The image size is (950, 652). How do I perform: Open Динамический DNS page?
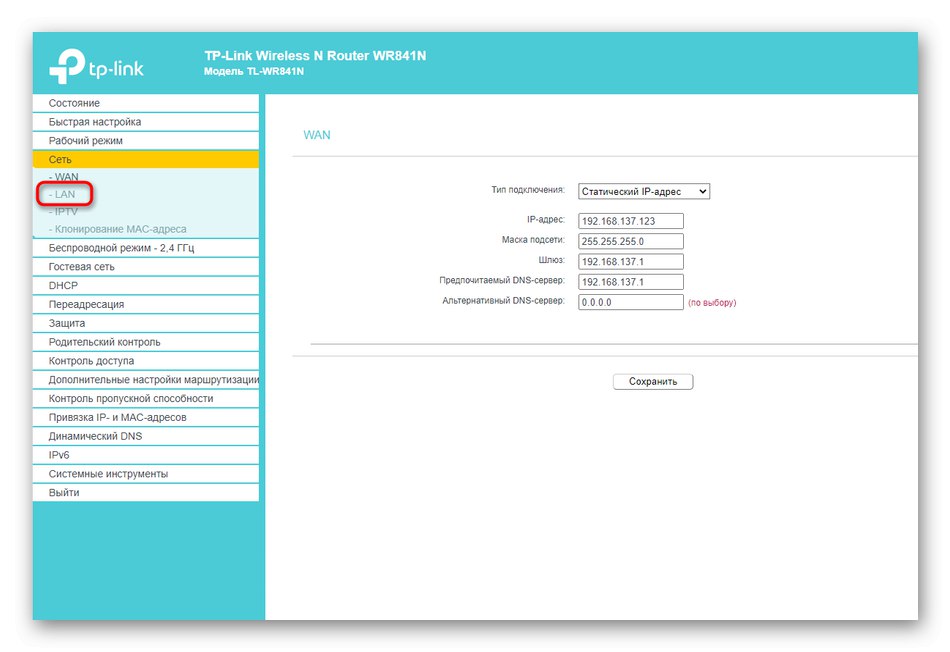click(x=145, y=436)
